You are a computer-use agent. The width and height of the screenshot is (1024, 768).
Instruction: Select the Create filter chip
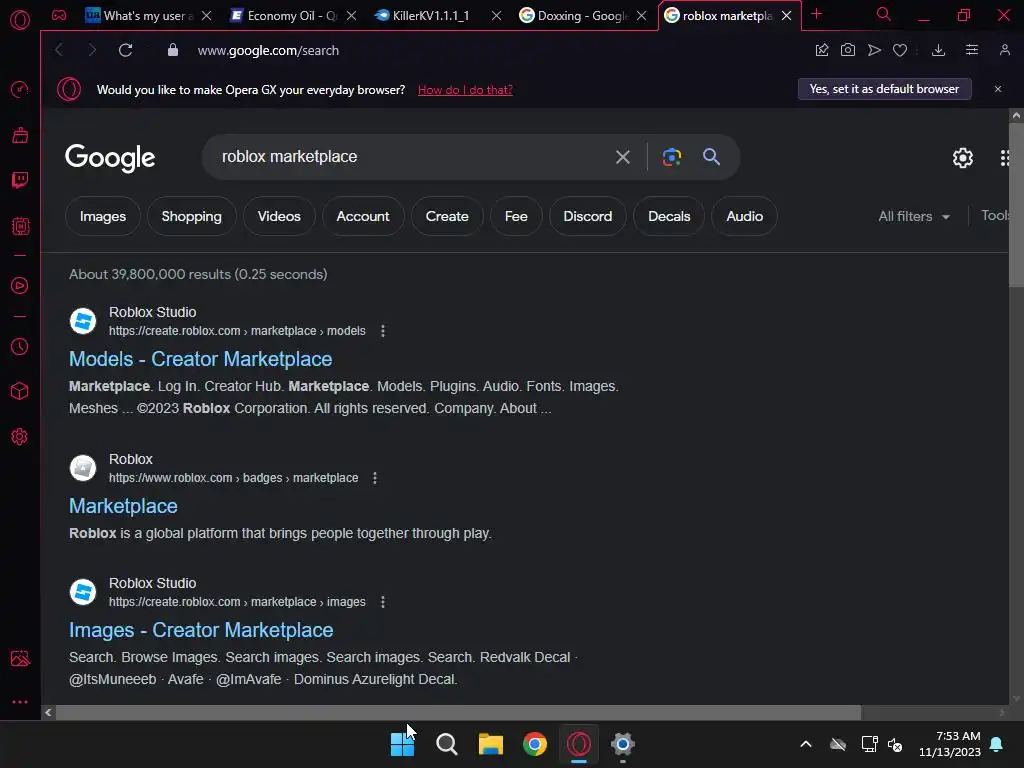pyautogui.click(x=447, y=216)
